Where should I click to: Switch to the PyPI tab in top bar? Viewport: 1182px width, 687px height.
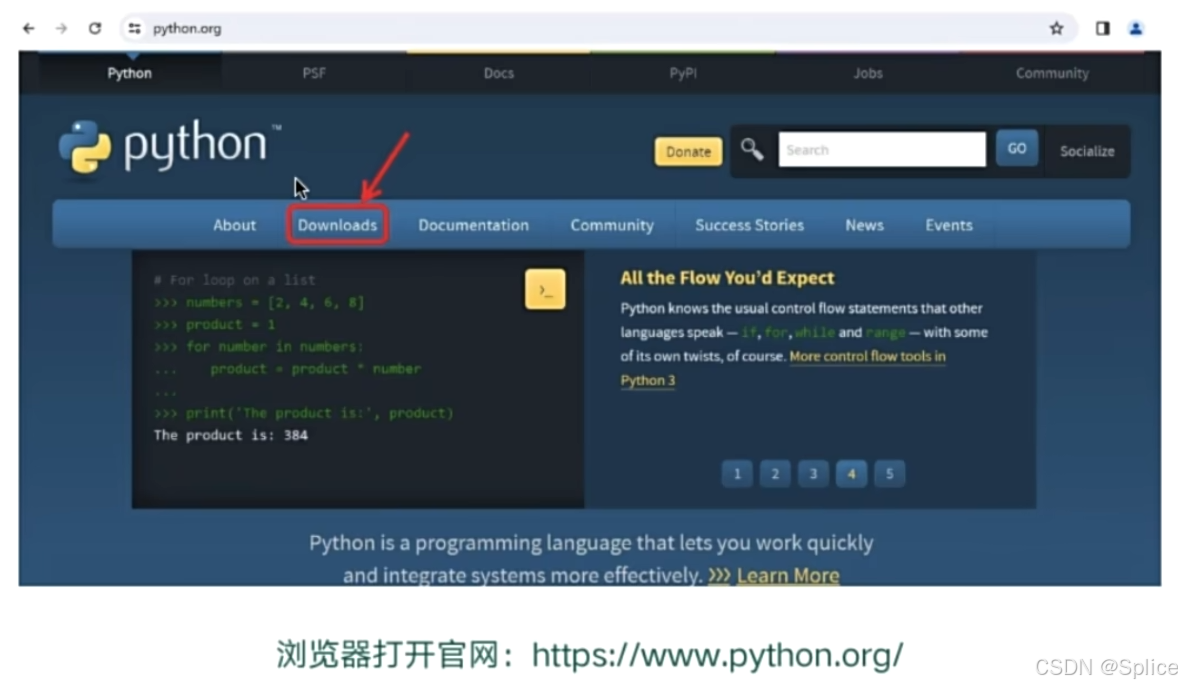[x=683, y=72]
